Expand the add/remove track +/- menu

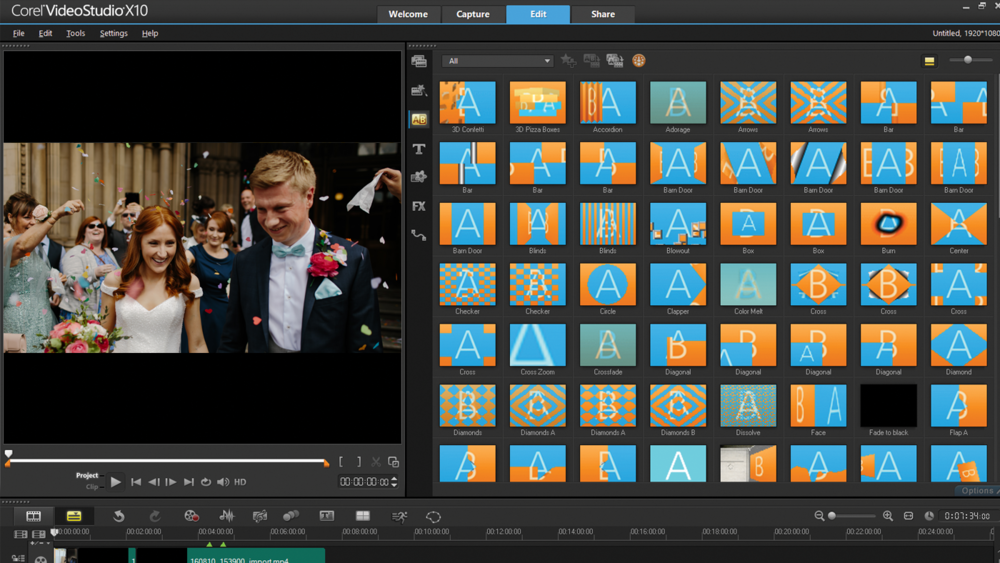click(38, 543)
